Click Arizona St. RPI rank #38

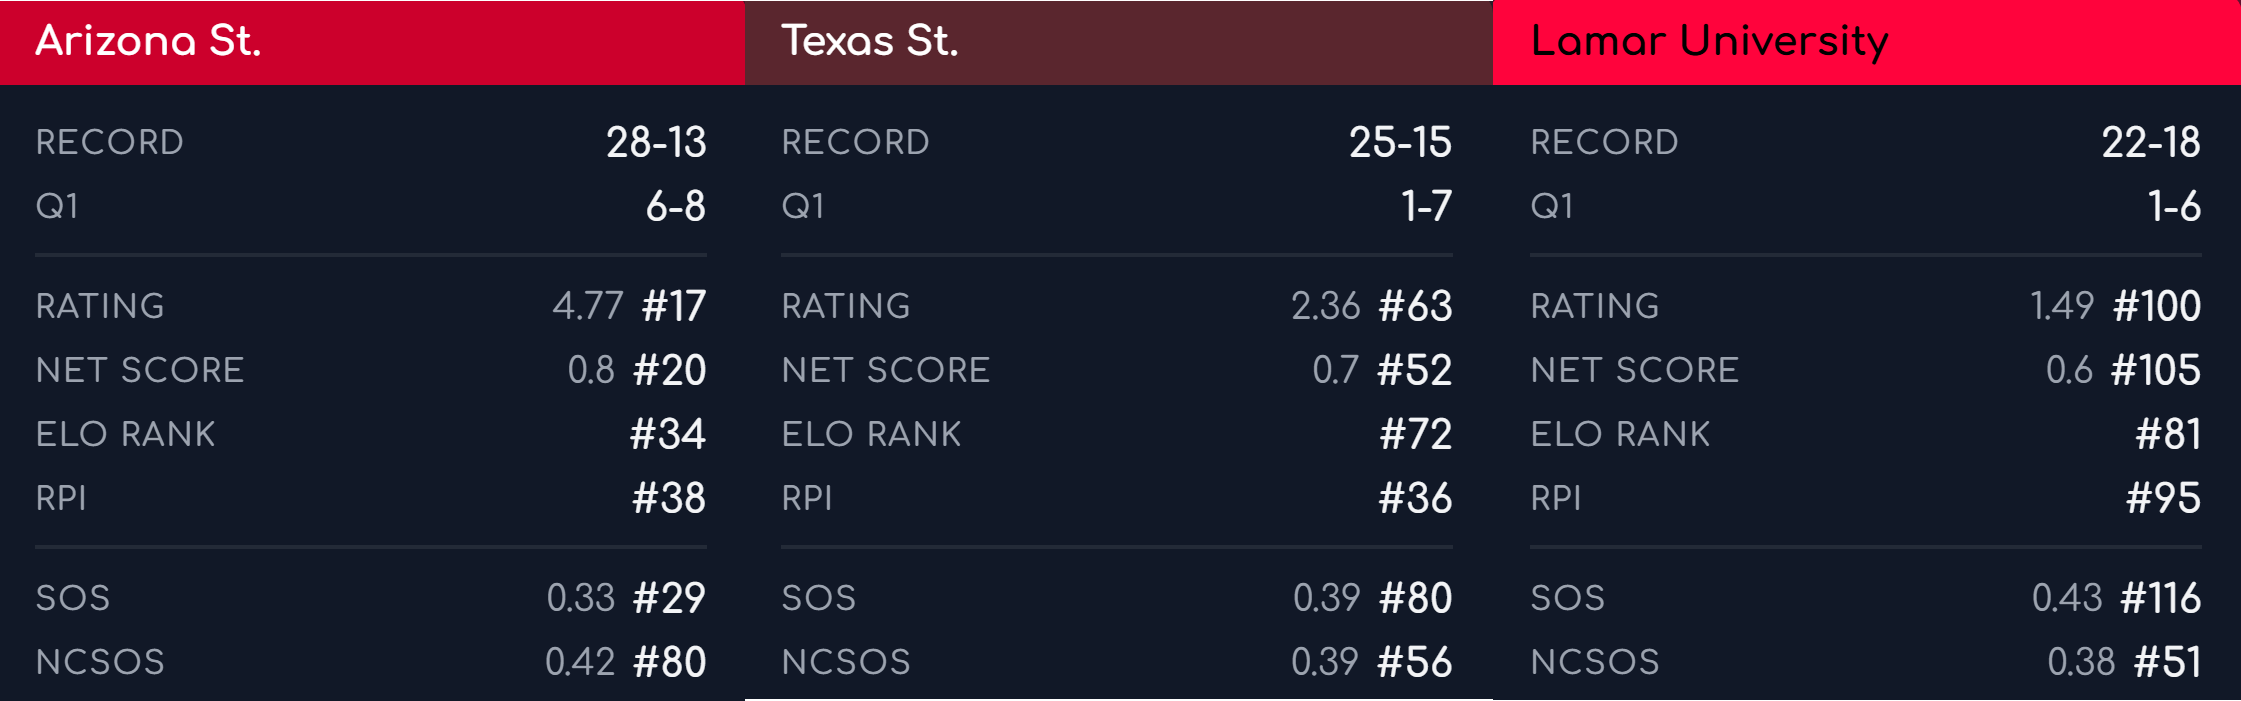pyautogui.click(x=669, y=498)
